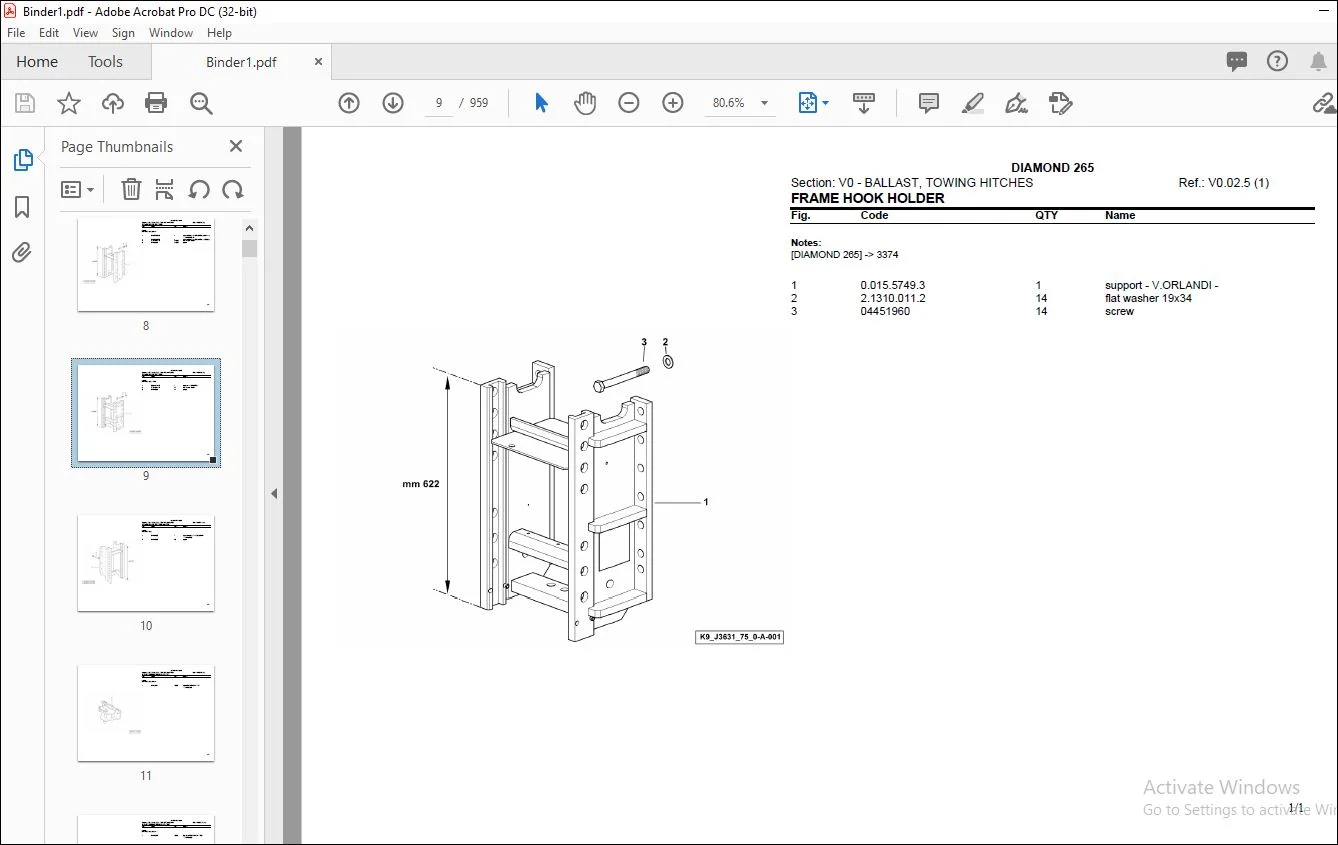1338x845 pixels.
Task: Open the zoom level dropdown
Action: point(765,103)
